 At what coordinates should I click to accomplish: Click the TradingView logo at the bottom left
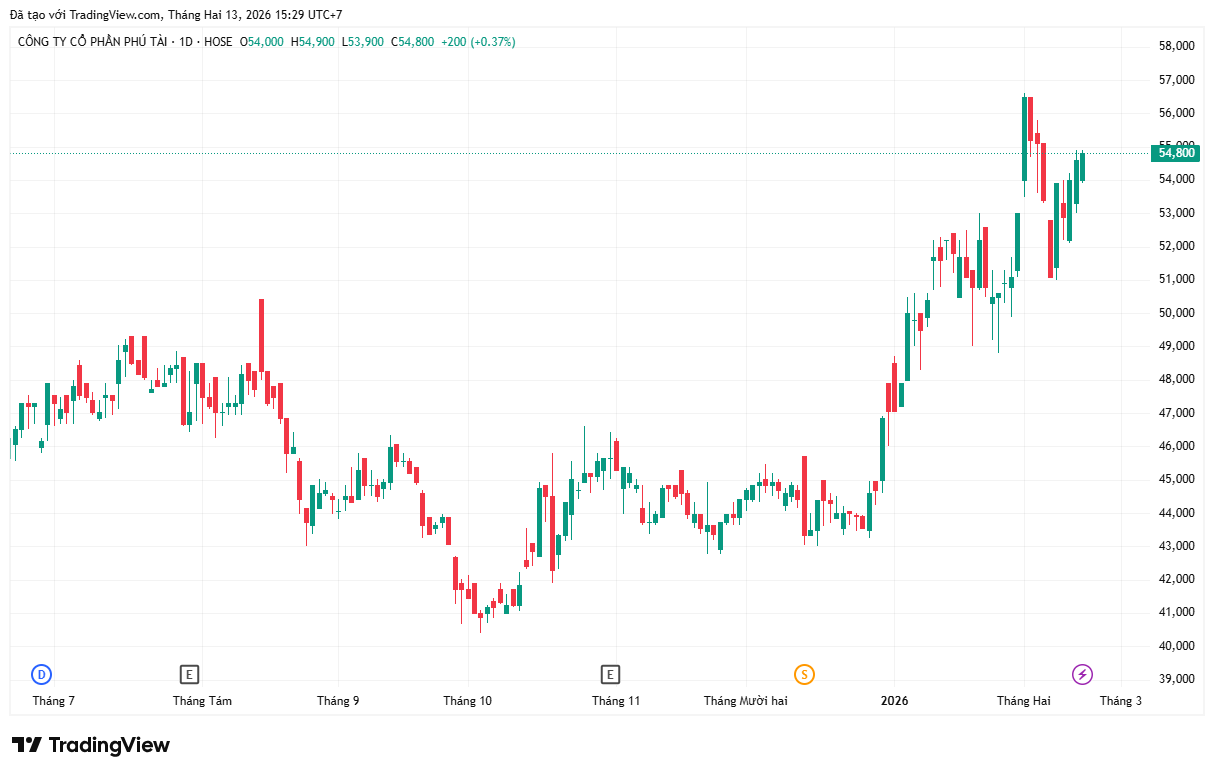pyautogui.click(x=91, y=745)
